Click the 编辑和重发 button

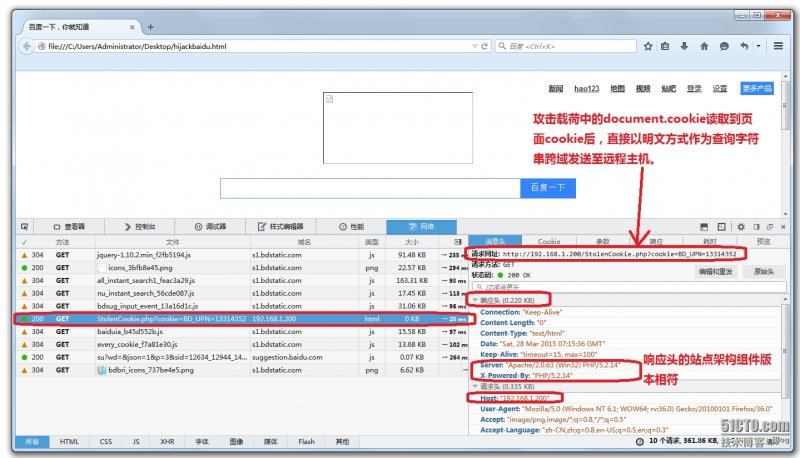point(716,272)
